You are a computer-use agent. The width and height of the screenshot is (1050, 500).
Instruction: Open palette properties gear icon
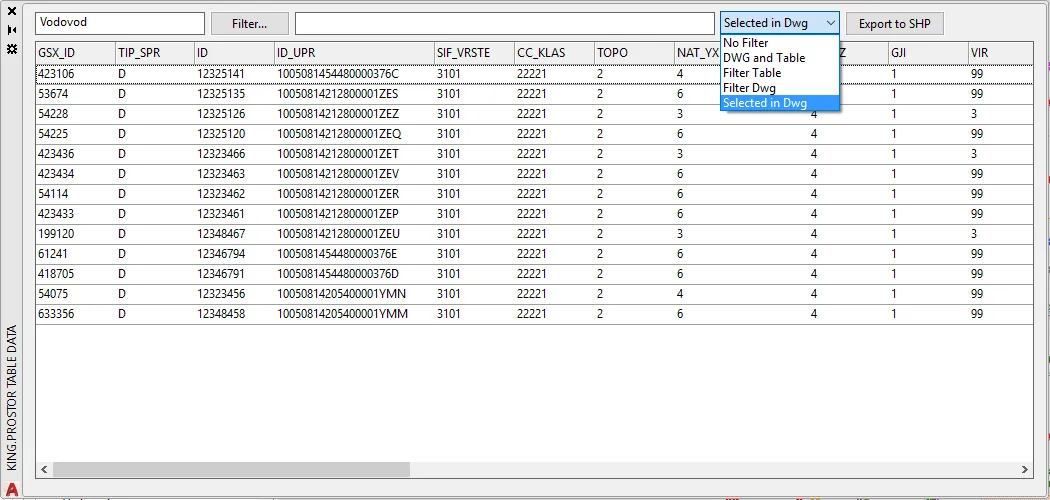(x=12, y=47)
